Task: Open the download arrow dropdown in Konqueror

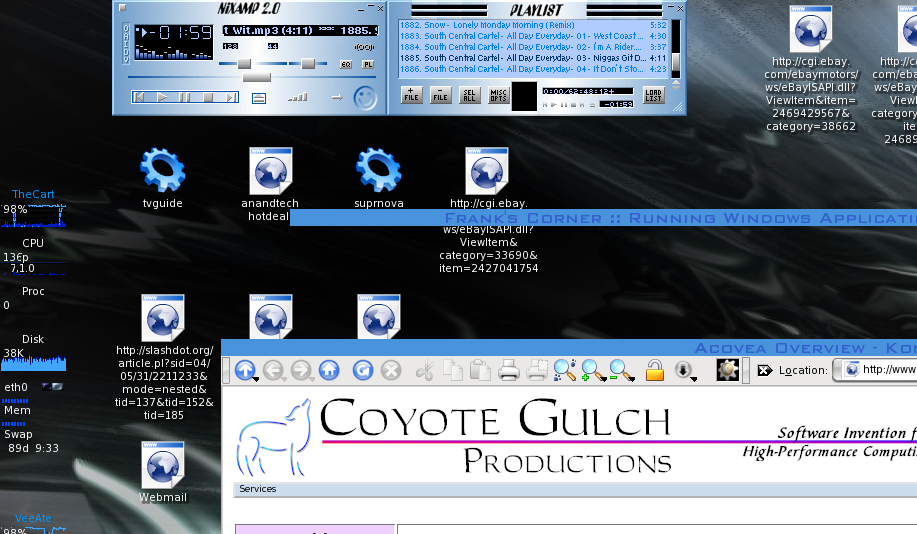Action: 694,380
